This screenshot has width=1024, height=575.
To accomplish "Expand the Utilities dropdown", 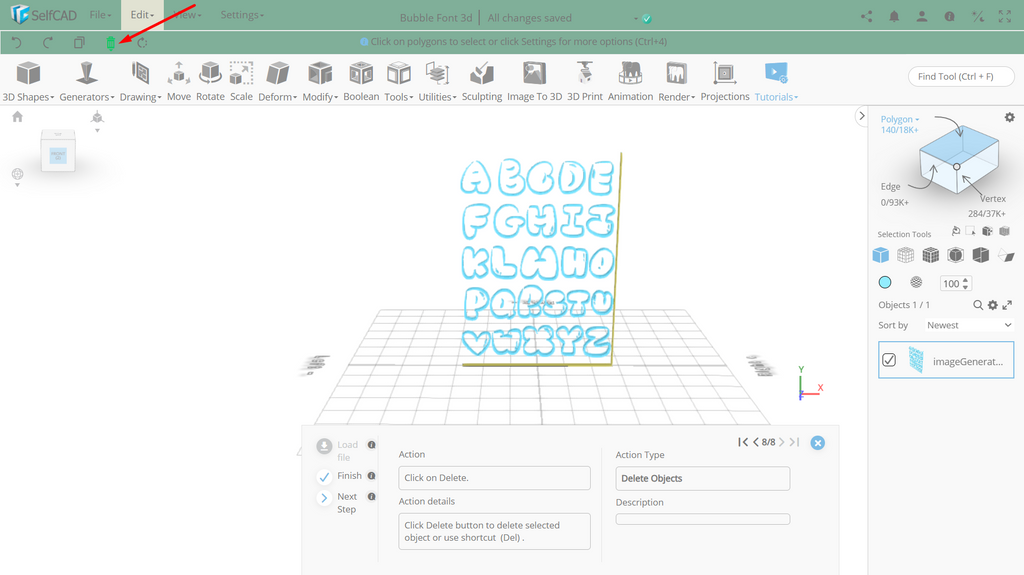I will pyautogui.click(x=437, y=82).
